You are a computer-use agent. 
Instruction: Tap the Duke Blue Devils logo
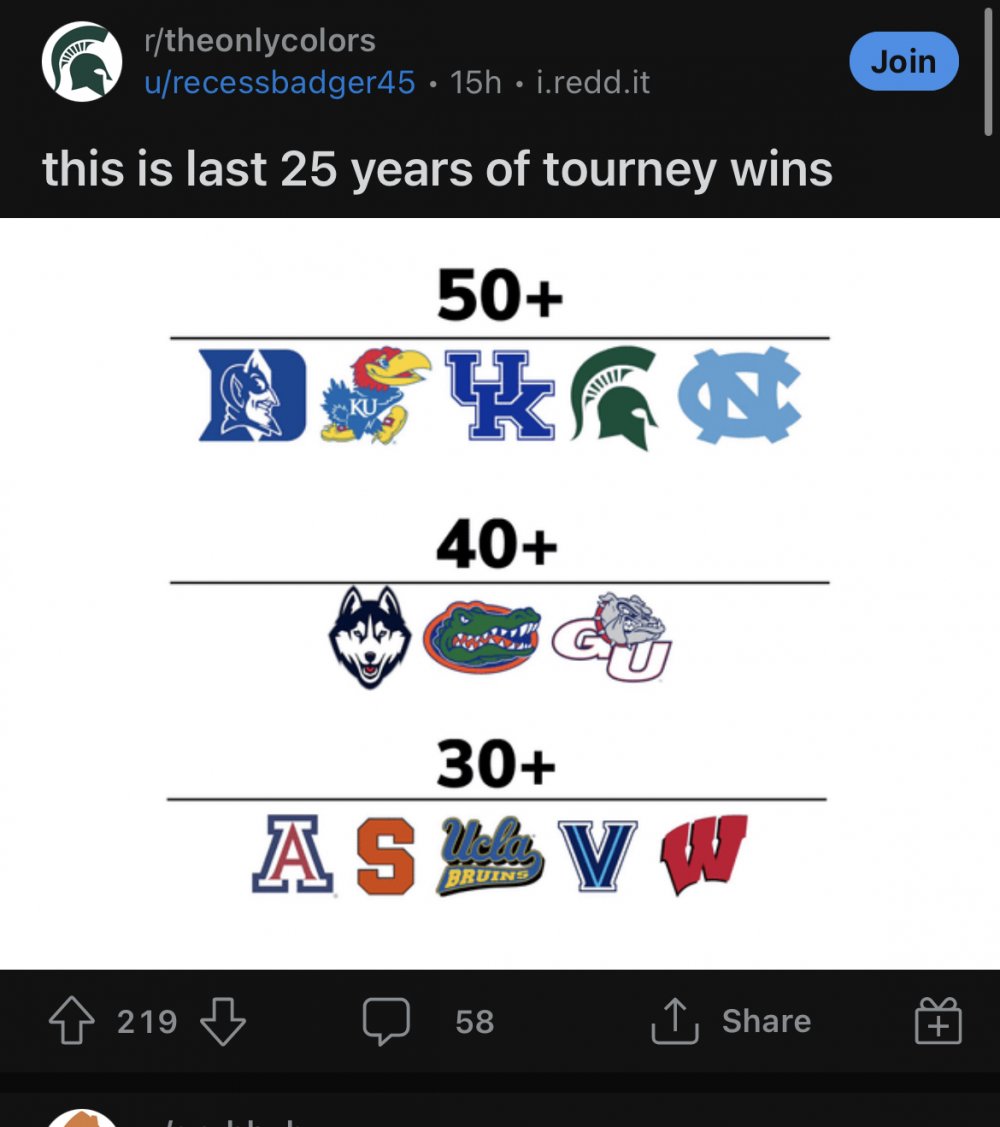coord(252,396)
